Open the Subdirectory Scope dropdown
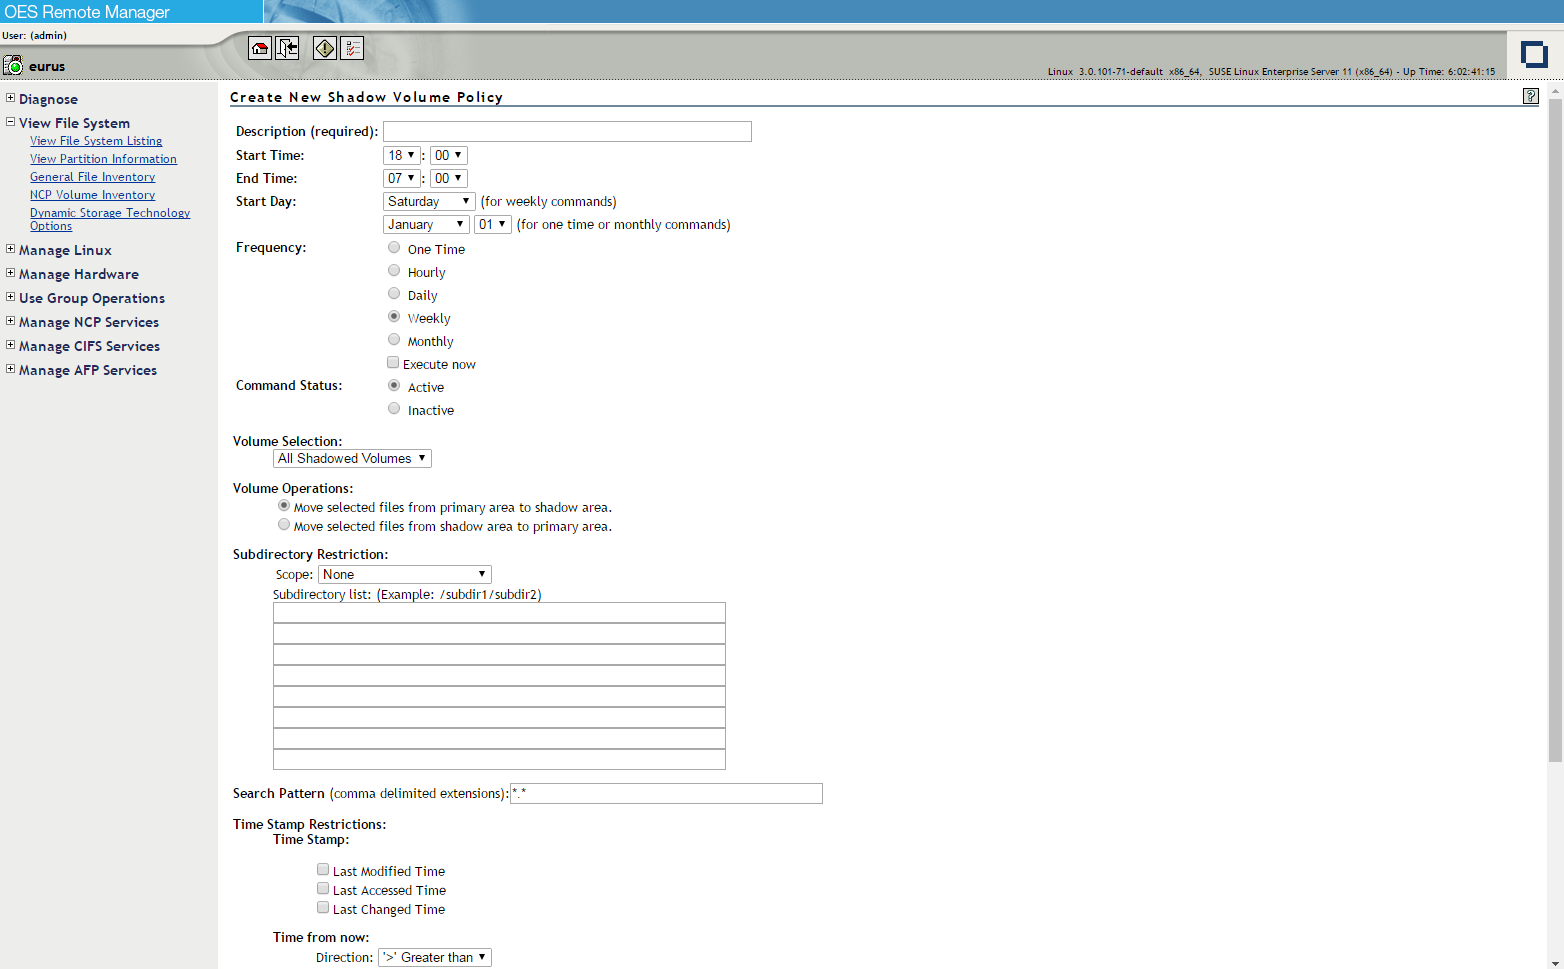Viewport: 1564px width, 969px height. [405, 574]
